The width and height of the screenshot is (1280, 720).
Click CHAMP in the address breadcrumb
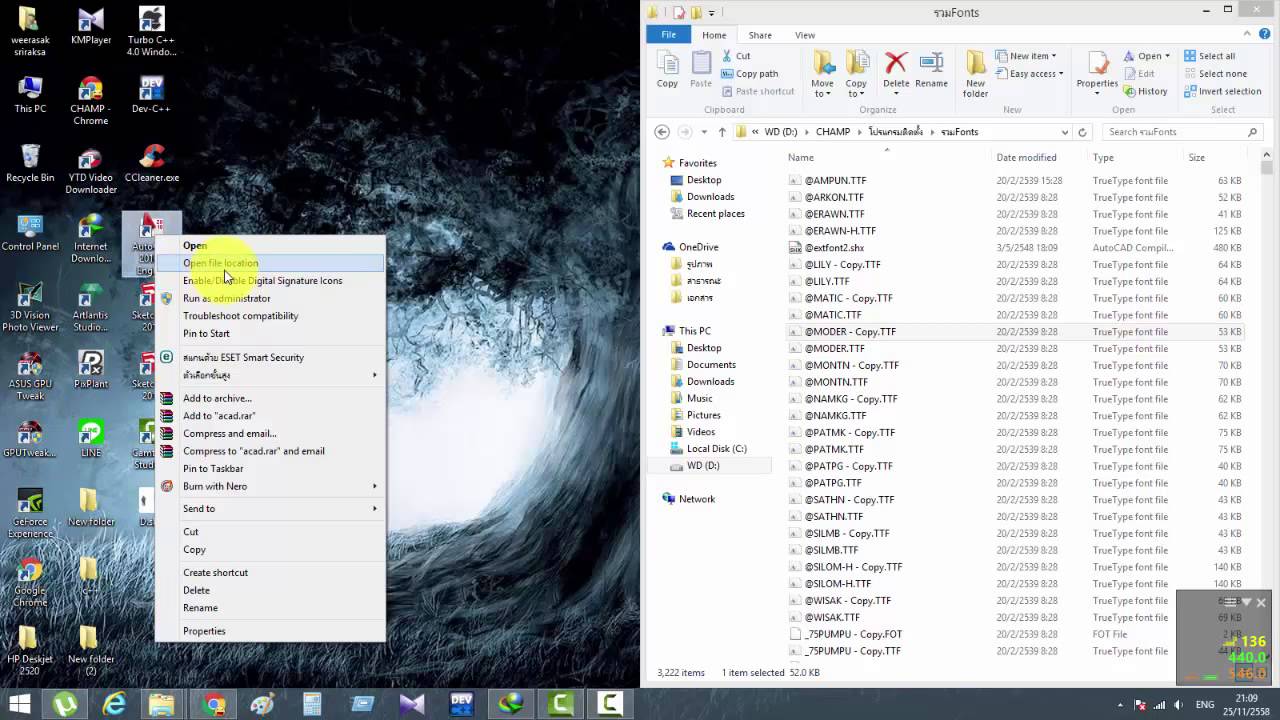pos(832,132)
